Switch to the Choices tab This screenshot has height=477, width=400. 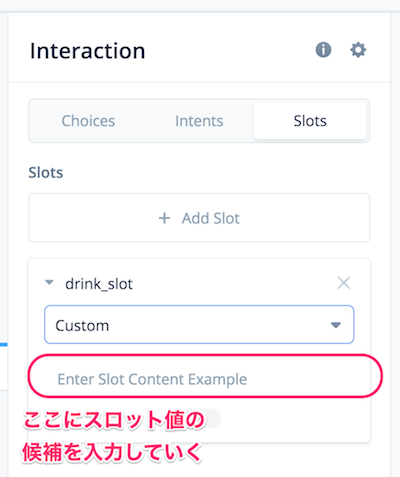(88, 121)
